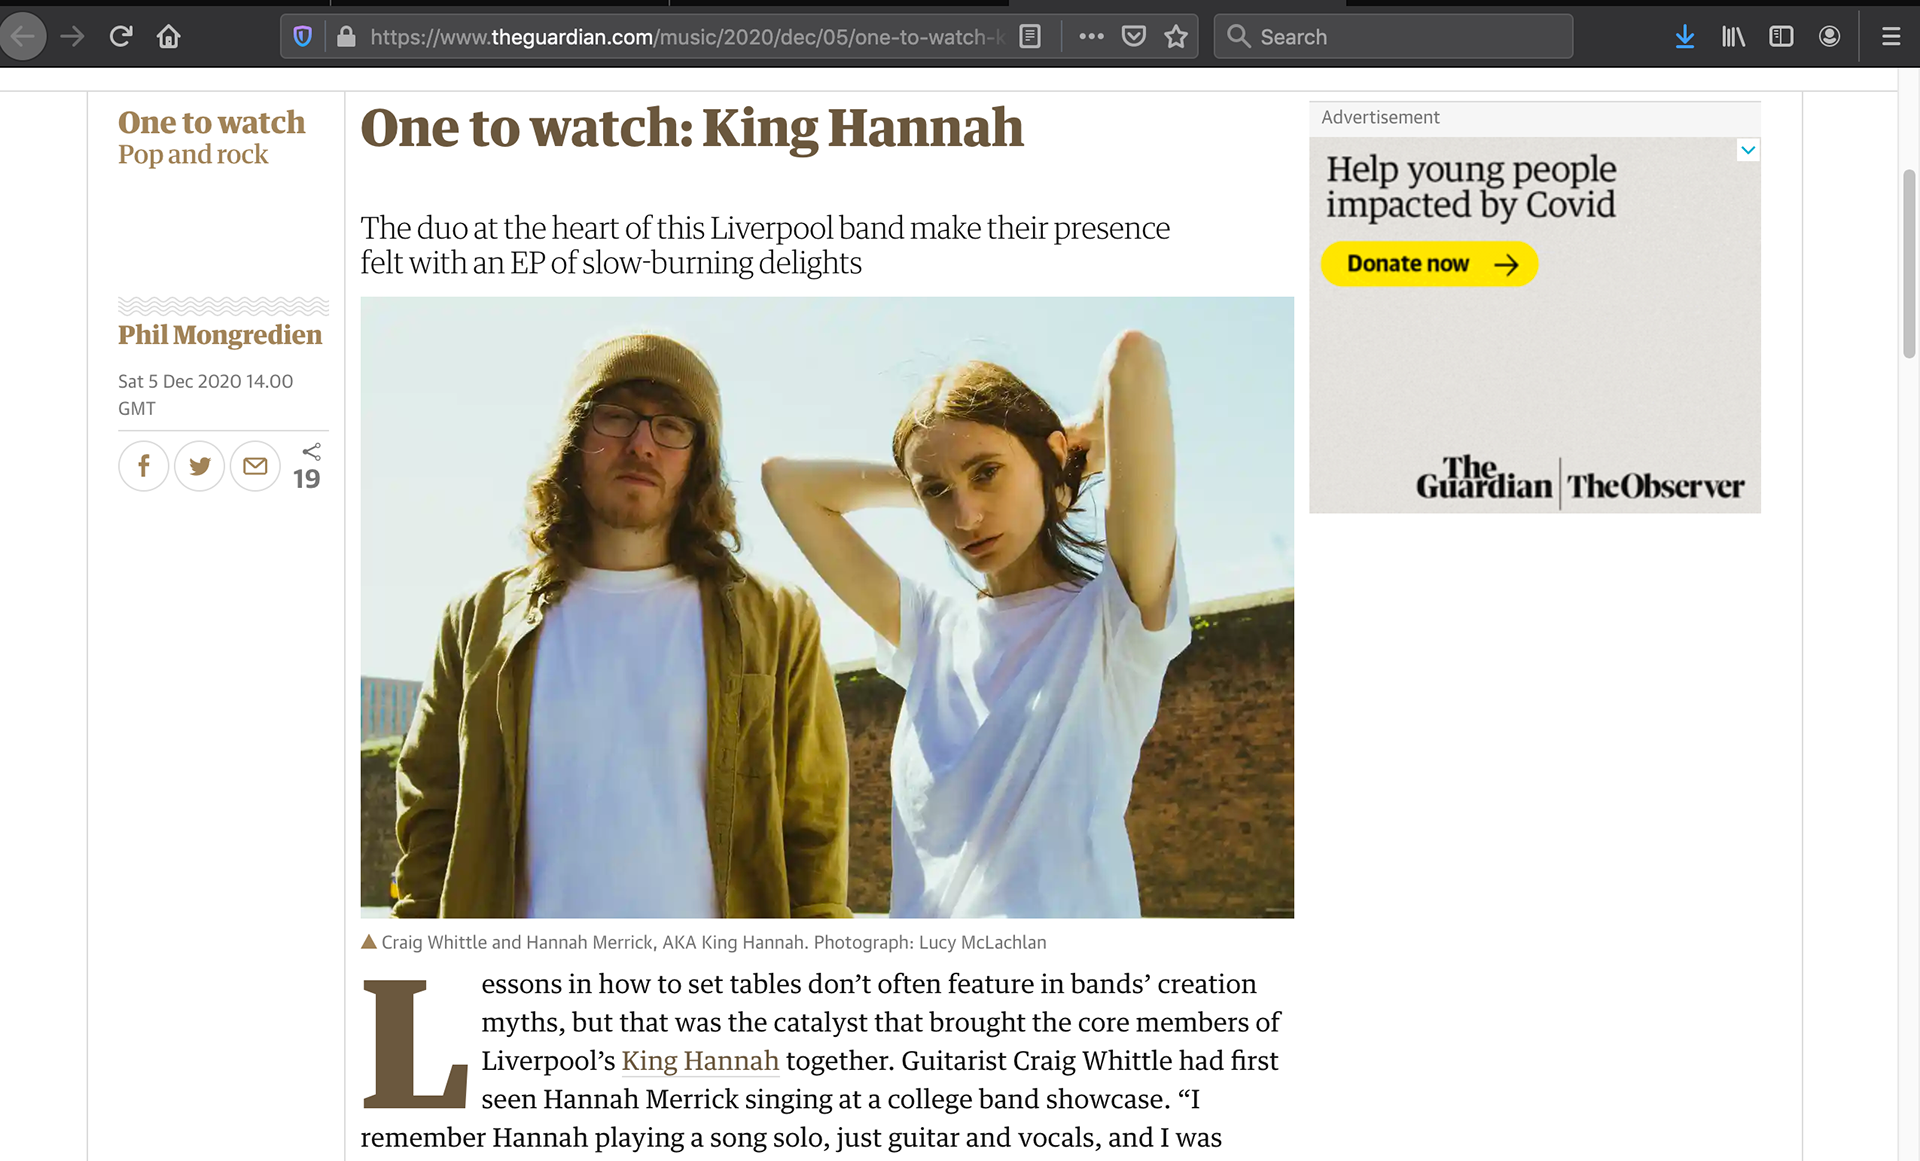Click the Donate now button
This screenshot has height=1161, width=1920.
tap(1429, 264)
